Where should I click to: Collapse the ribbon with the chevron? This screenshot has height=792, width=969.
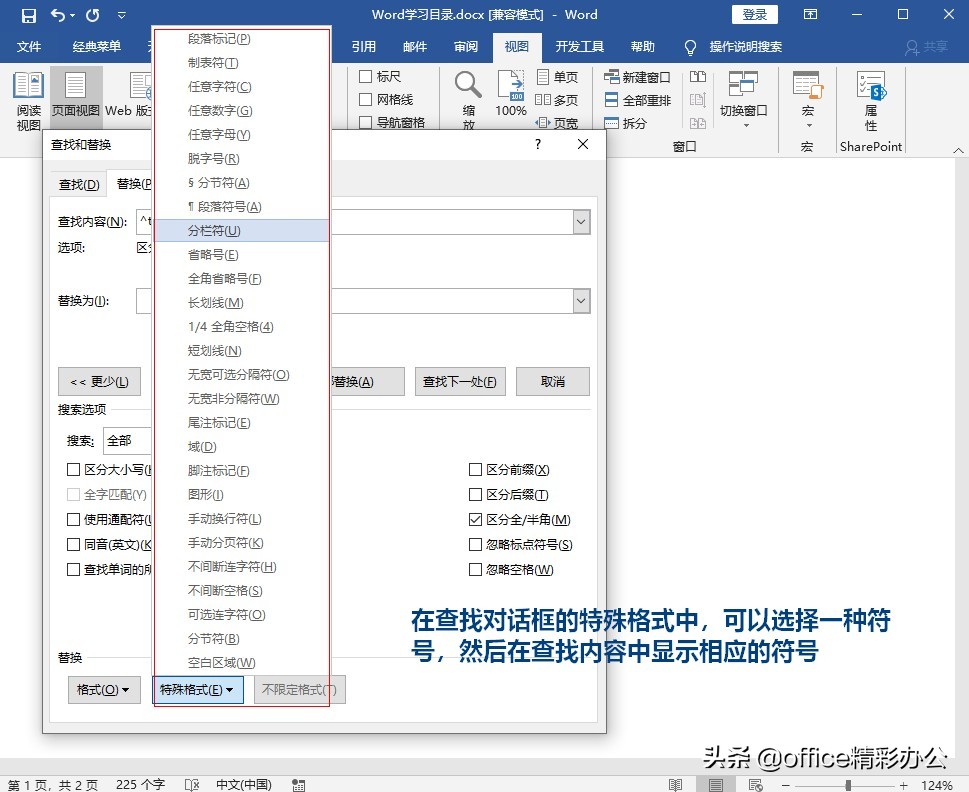click(x=958, y=150)
